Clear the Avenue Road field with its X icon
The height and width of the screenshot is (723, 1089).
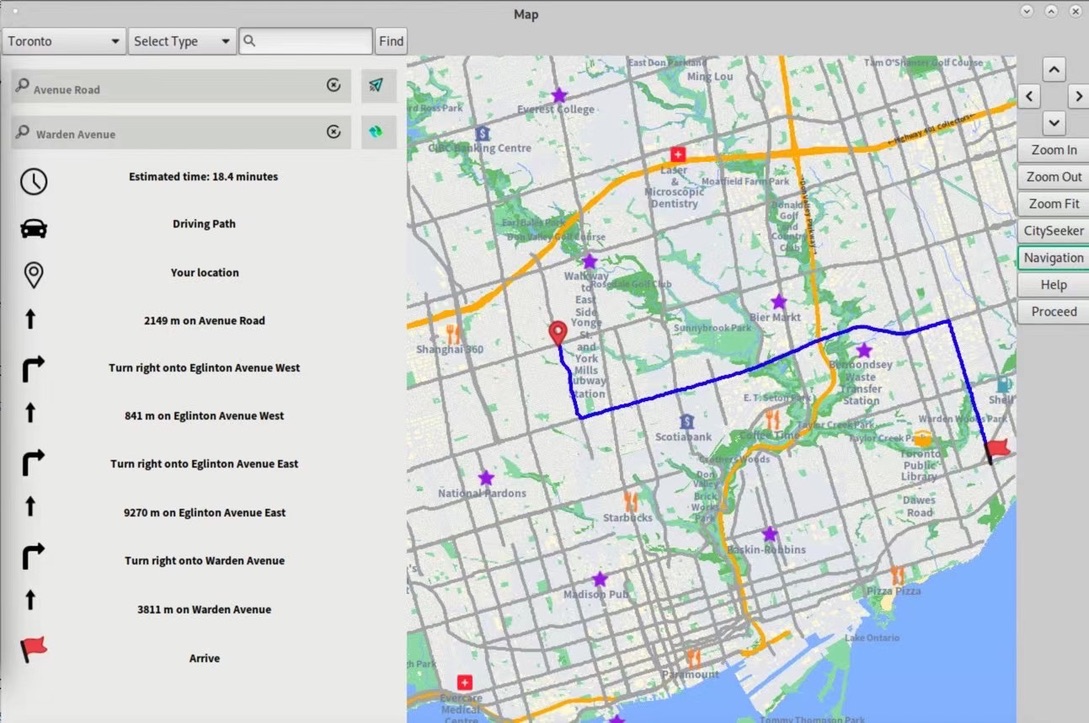point(334,86)
